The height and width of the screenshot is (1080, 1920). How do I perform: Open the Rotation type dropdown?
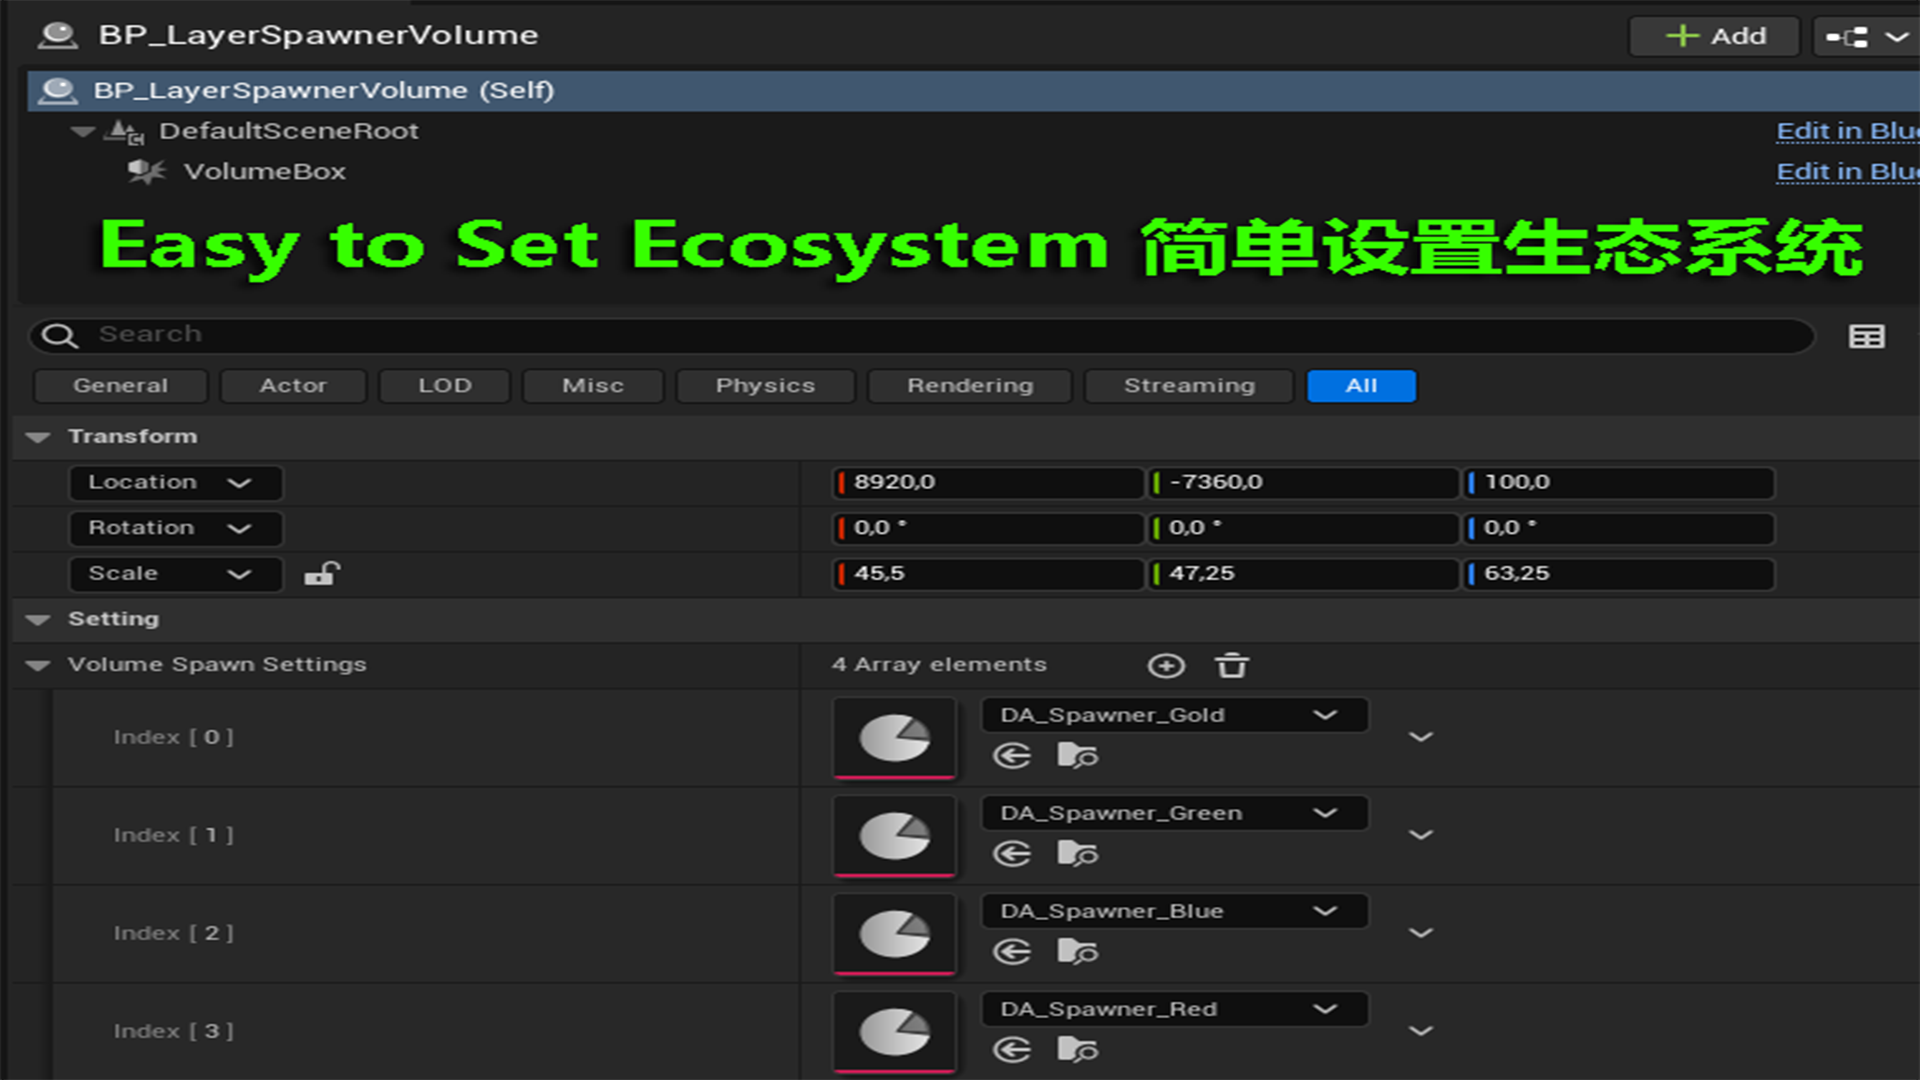click(x=175, y=529)
